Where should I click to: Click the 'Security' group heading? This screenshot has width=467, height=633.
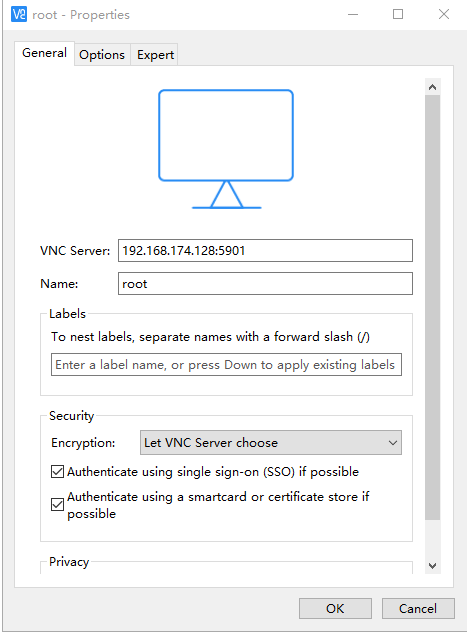[71, 416]
